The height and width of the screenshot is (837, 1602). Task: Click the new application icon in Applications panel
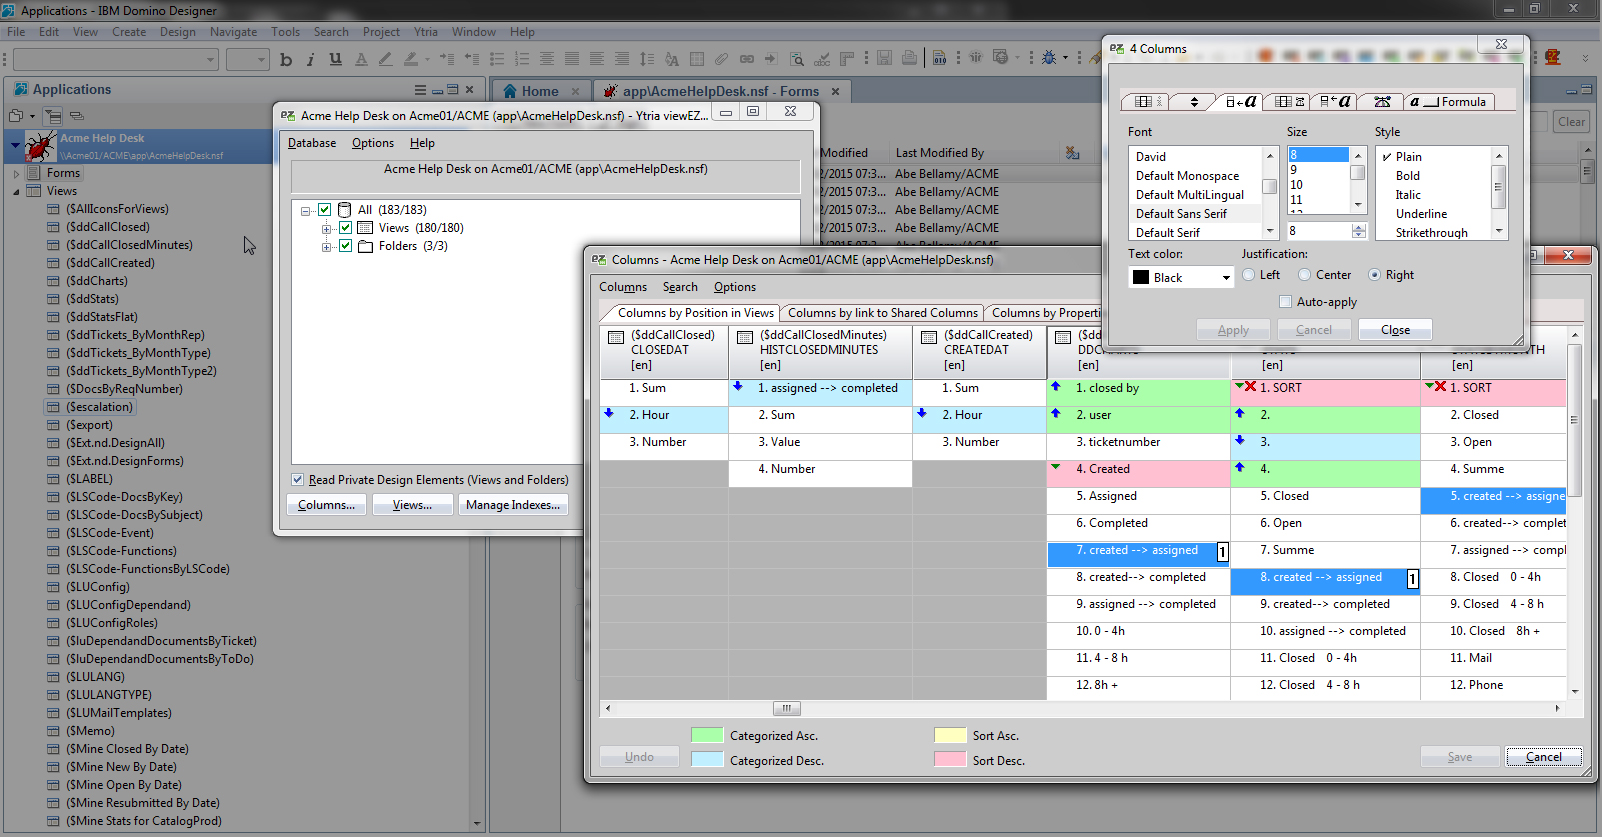pos(16,116)
